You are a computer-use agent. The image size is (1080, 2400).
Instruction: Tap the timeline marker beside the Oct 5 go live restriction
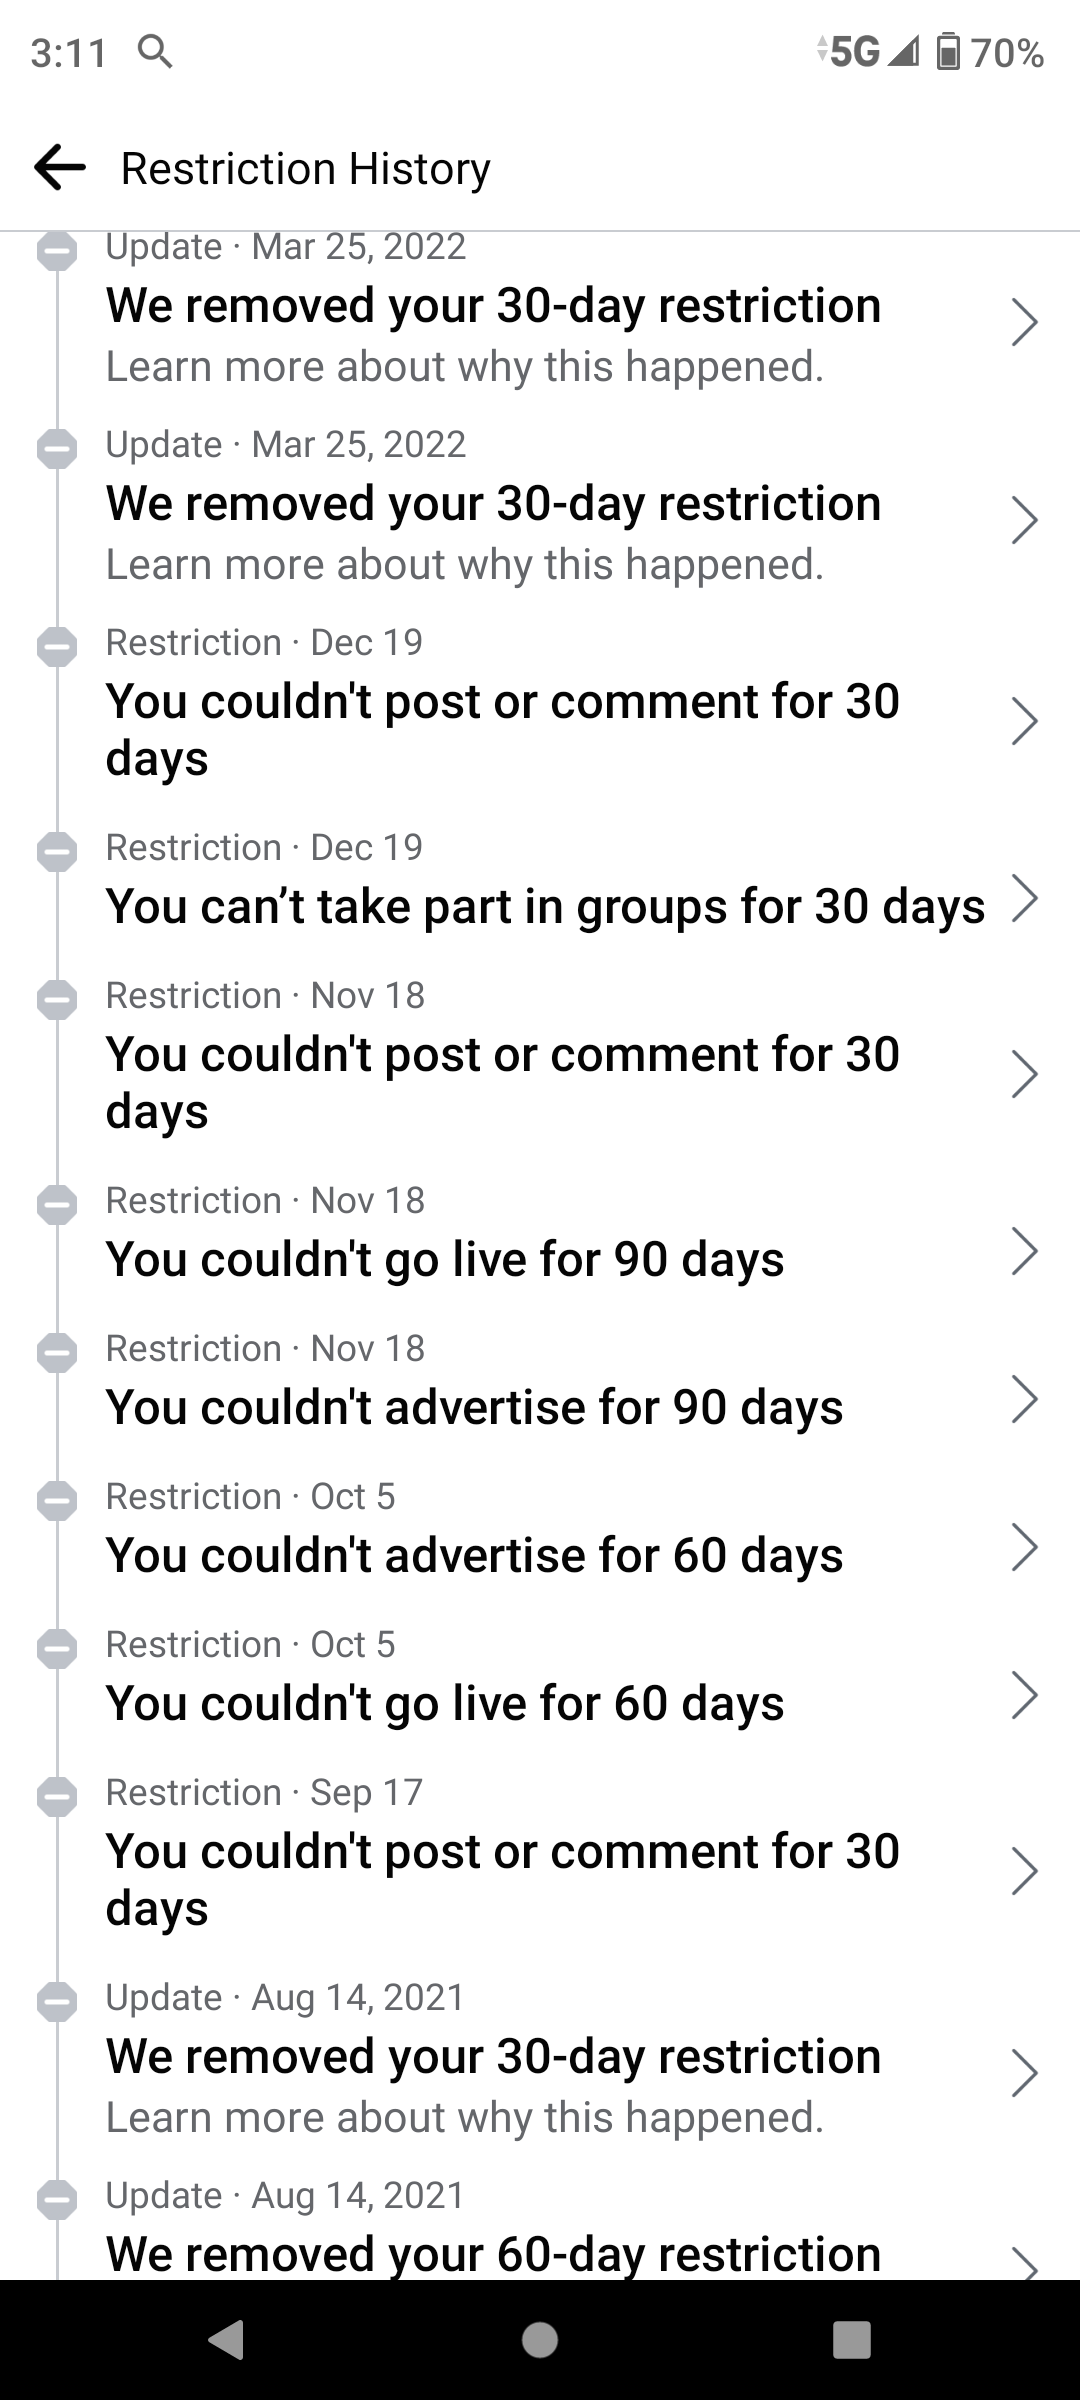pos(57,1649)
